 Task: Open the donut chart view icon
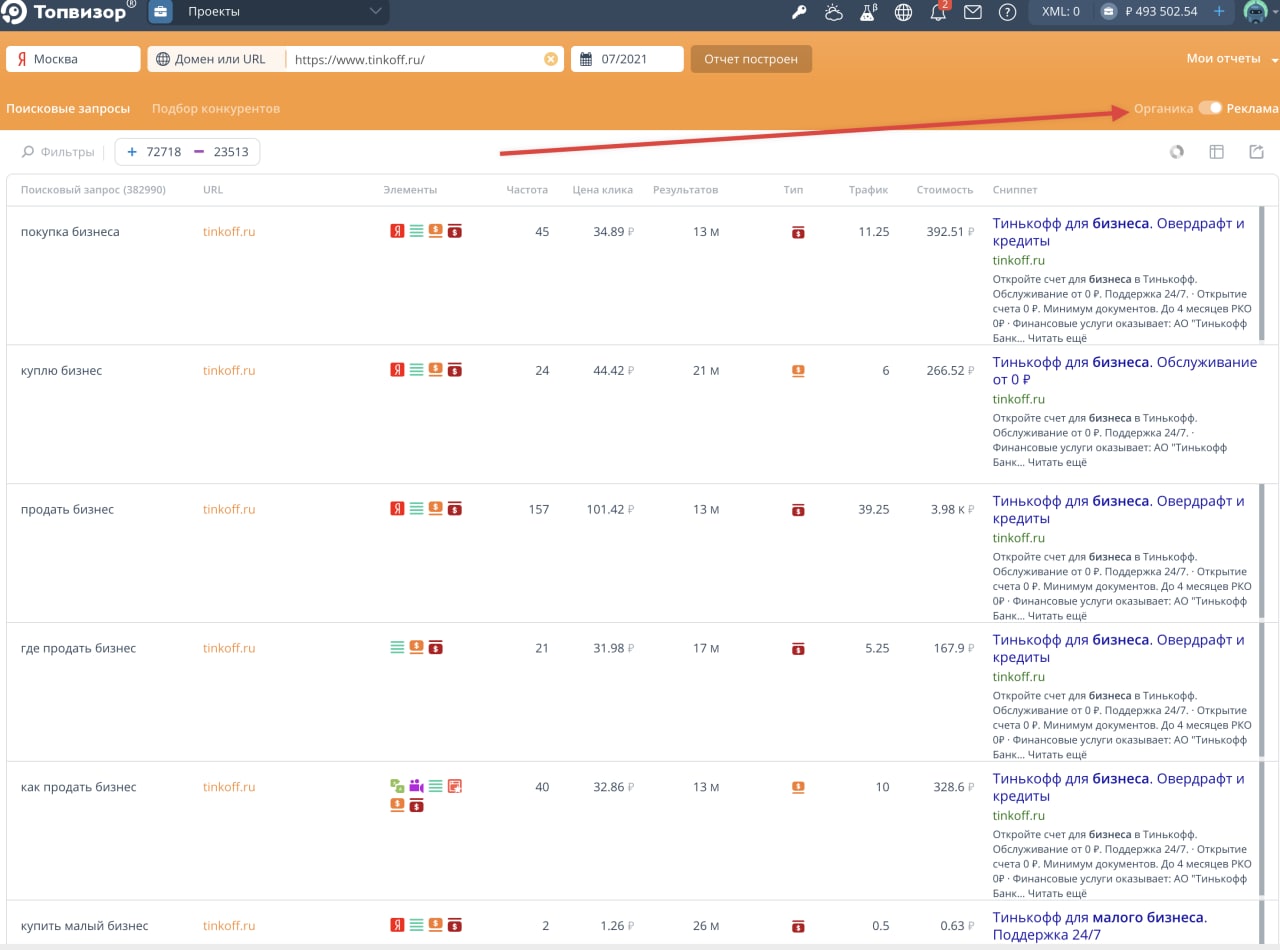click(x=1177, y=152)
